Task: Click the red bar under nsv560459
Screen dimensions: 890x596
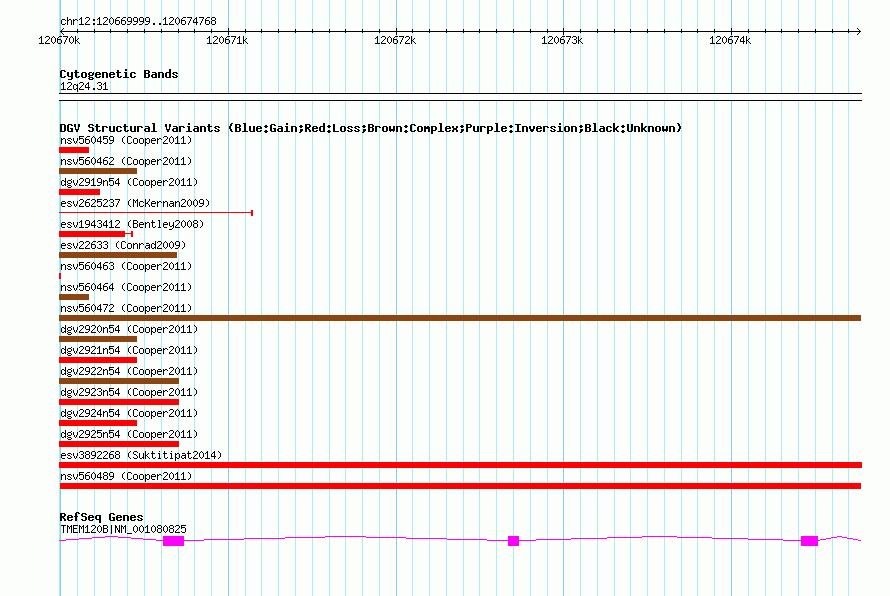Action: [x=74, y=150]
